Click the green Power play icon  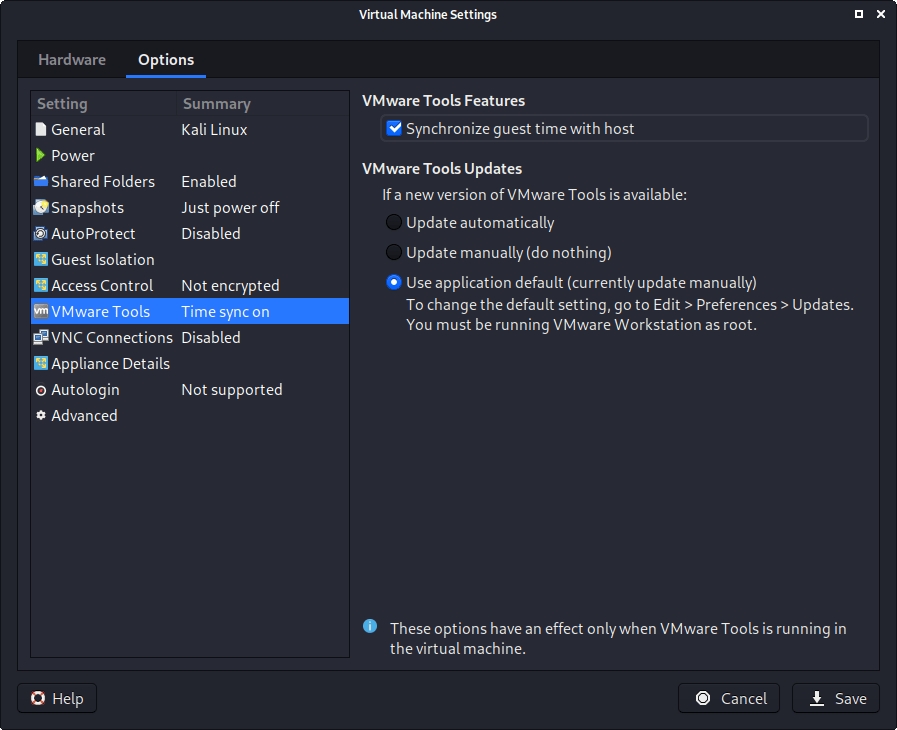(41, 156)
